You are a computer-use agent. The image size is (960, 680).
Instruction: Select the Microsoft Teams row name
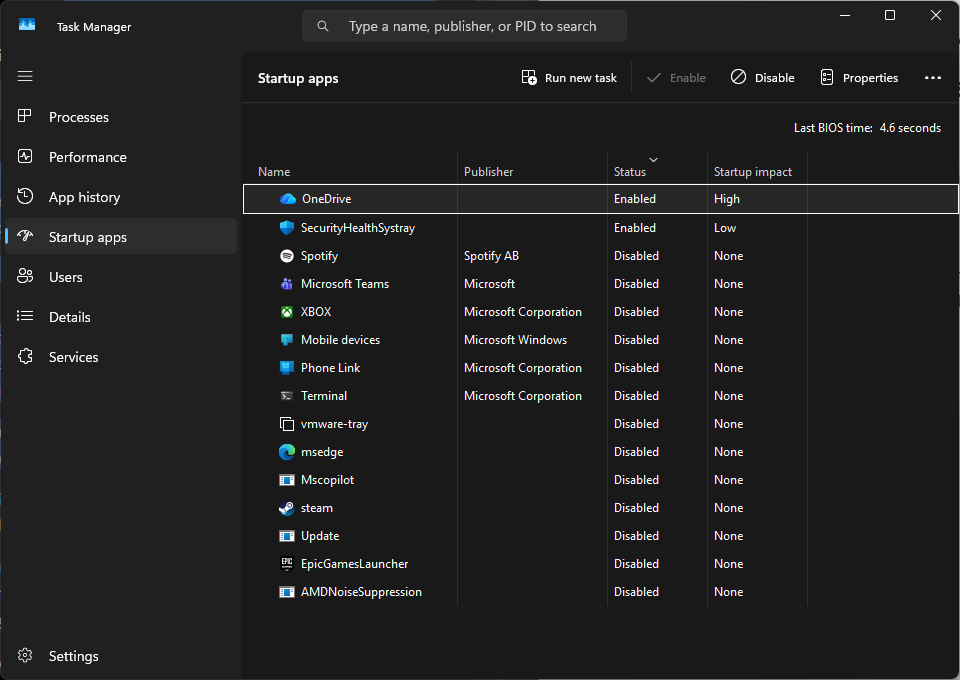[x=345, y=284]
